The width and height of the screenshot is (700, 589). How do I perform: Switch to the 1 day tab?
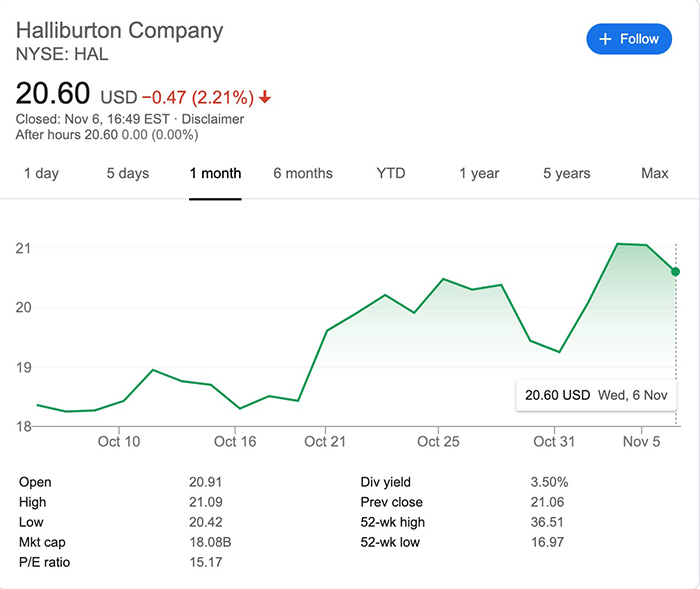(x=41, y=173)
